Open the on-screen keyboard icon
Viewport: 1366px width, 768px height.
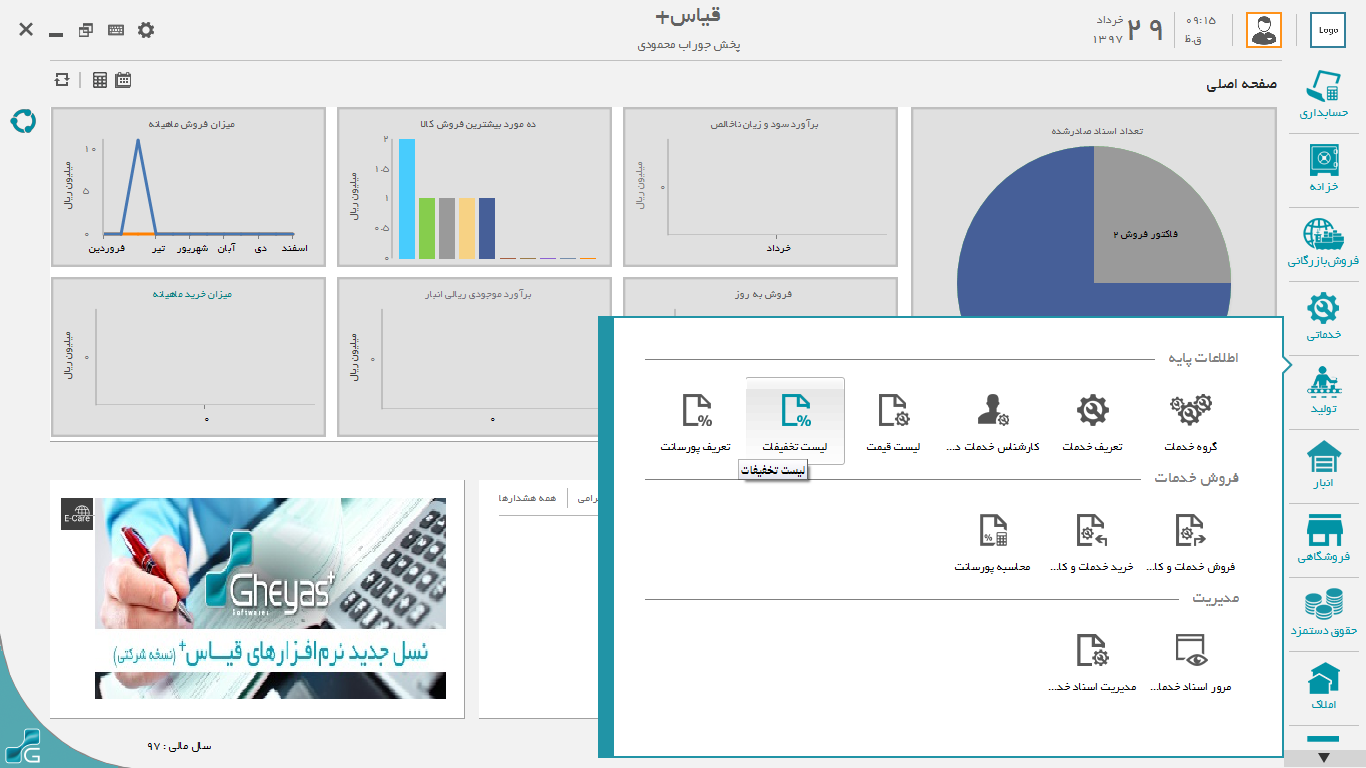[116, 30]
